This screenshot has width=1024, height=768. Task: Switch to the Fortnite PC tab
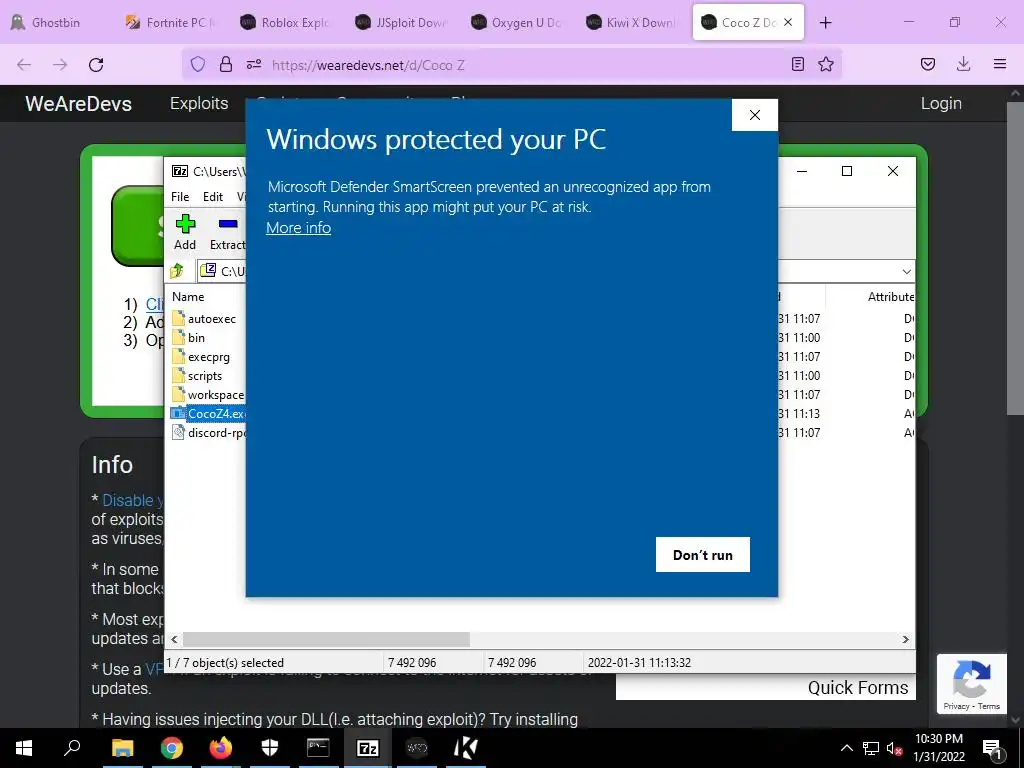(170, 22)
